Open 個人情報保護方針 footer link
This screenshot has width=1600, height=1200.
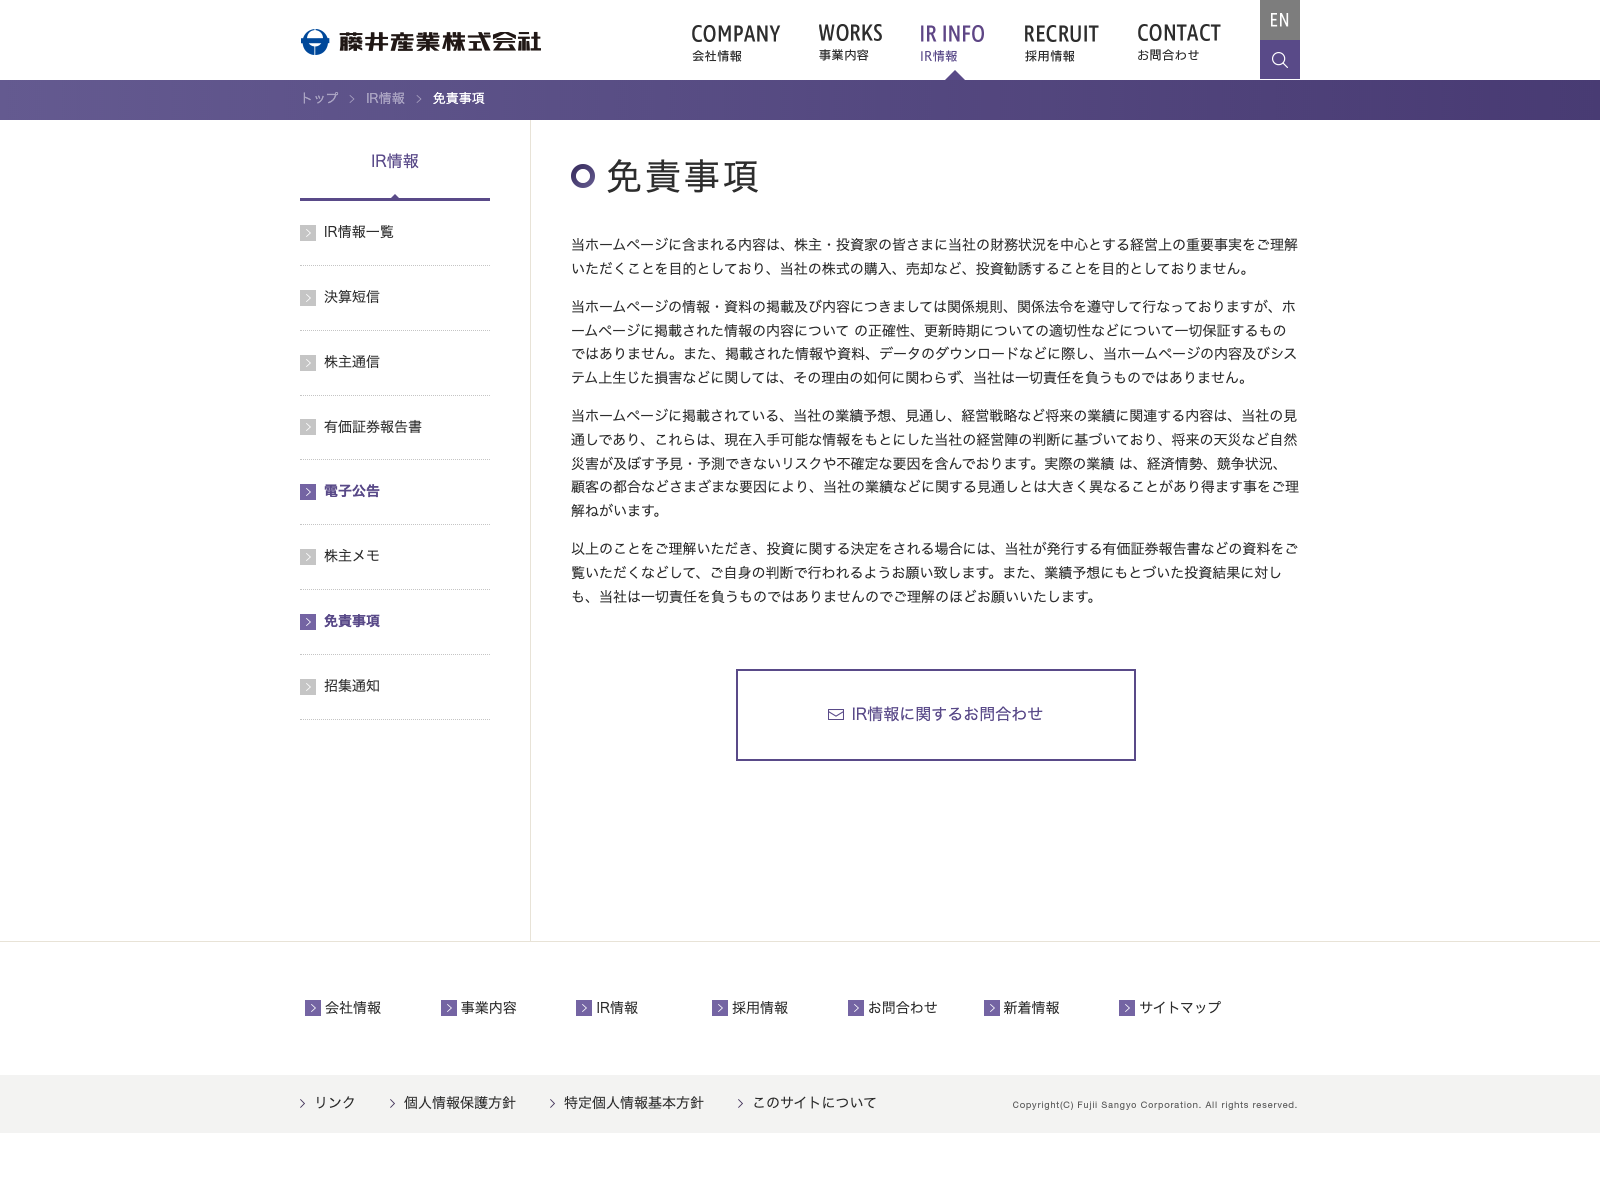[x=459, y=1103]
